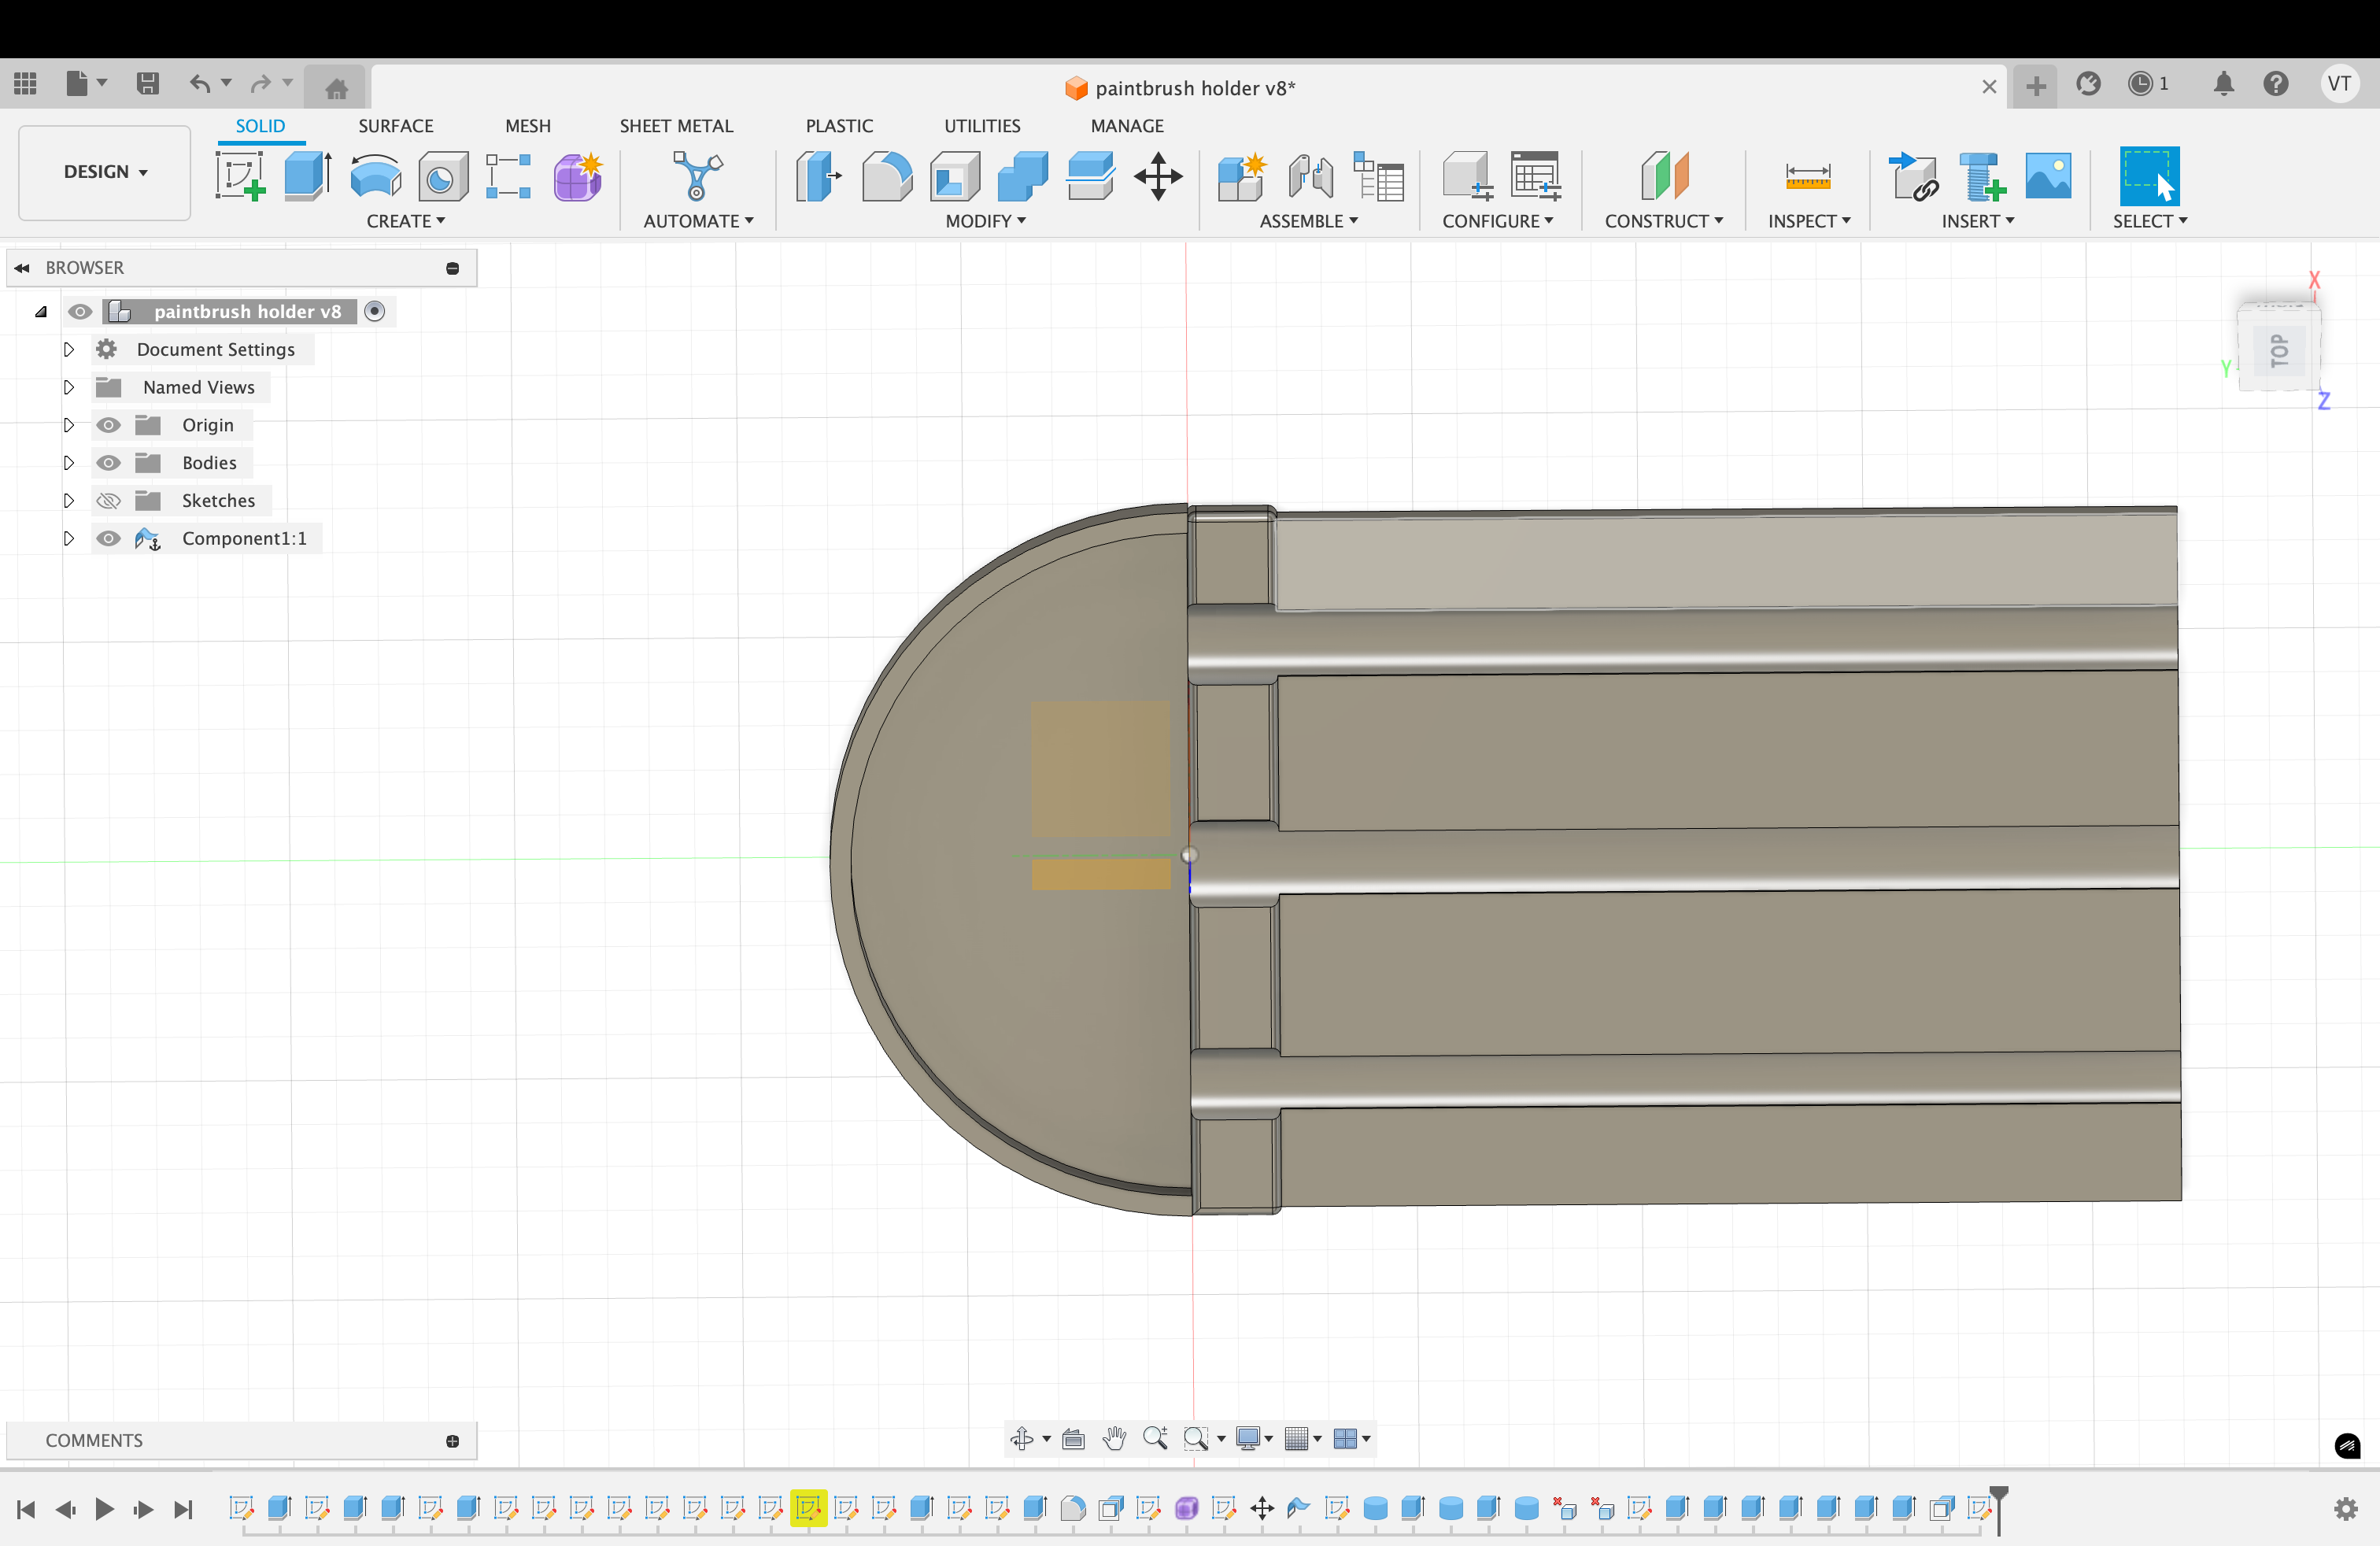Screen dimensions: 2380x1546
Task: Open the SHEET METAL tab
Action: (676, 126)
